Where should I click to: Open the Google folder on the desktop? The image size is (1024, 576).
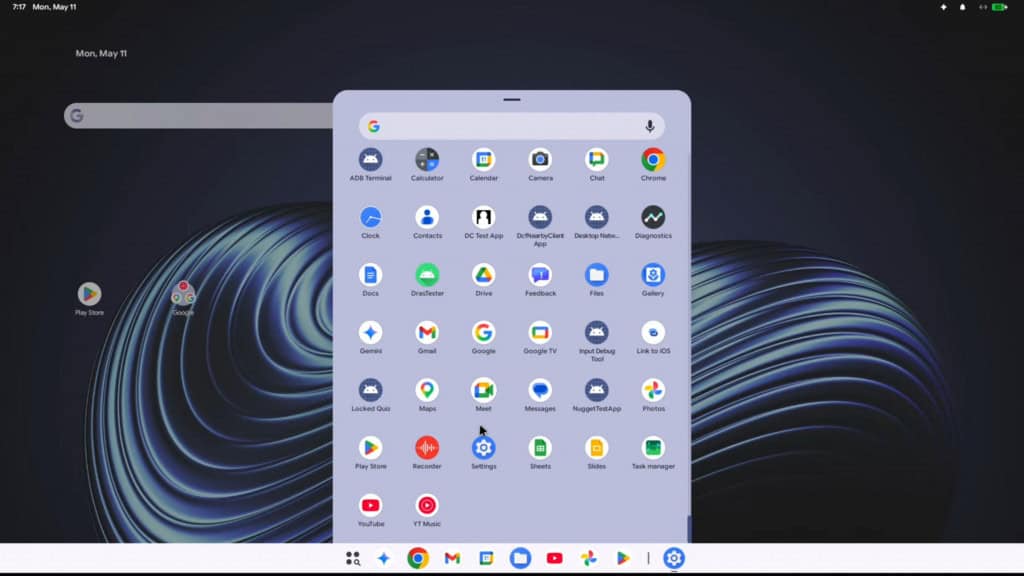point(183,294)
